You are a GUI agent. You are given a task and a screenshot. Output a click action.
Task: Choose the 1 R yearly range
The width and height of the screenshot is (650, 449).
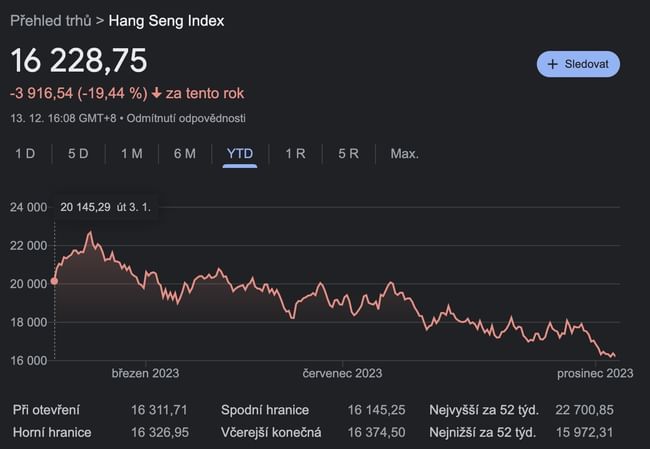pos(295,153)
